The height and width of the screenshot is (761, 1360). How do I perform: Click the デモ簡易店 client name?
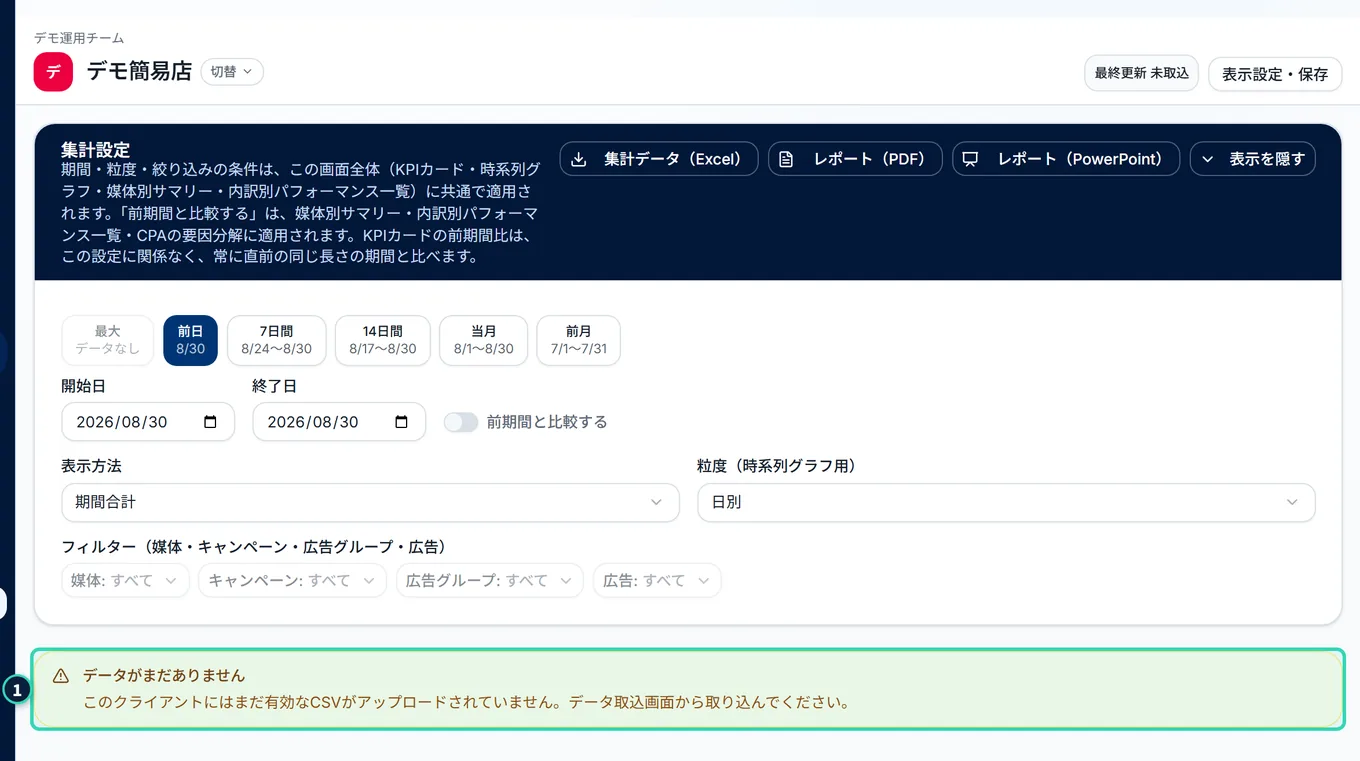pos(139,72)
